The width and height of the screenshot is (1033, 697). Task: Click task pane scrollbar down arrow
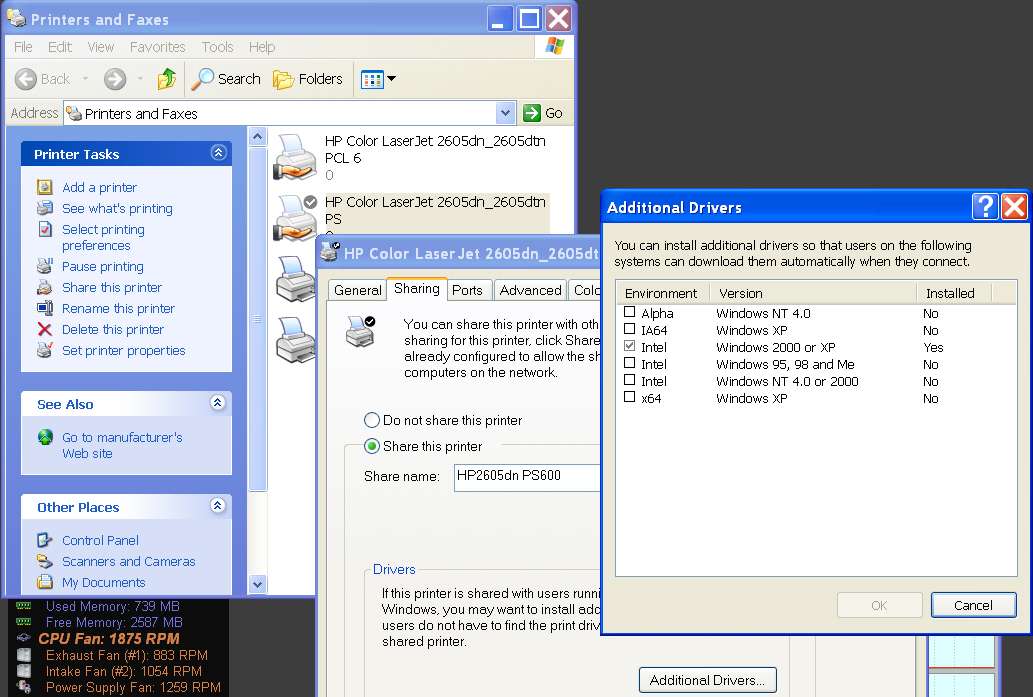[x=258, y=584]
